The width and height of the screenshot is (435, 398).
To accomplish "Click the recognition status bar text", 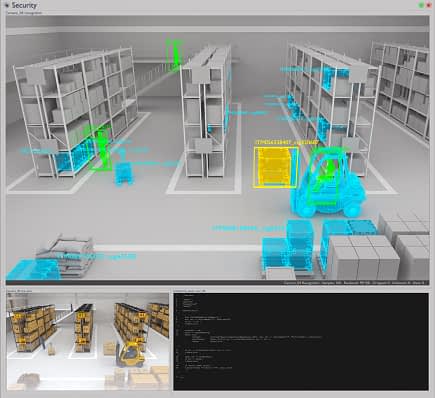I will click(355, 283).
